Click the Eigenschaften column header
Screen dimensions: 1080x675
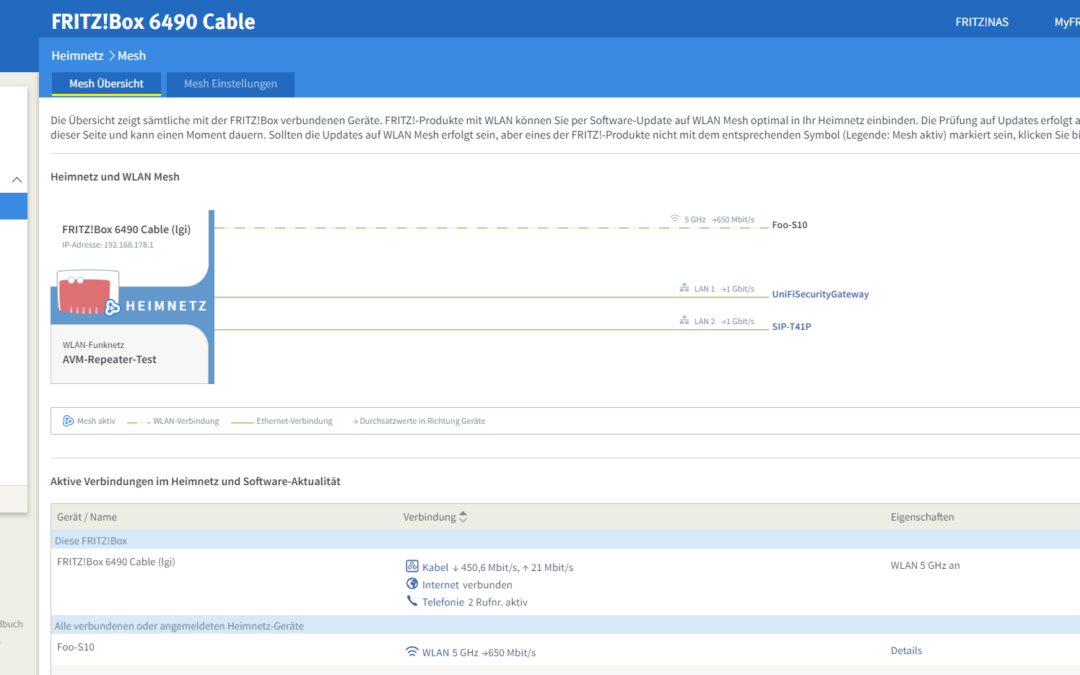(922, 517)
